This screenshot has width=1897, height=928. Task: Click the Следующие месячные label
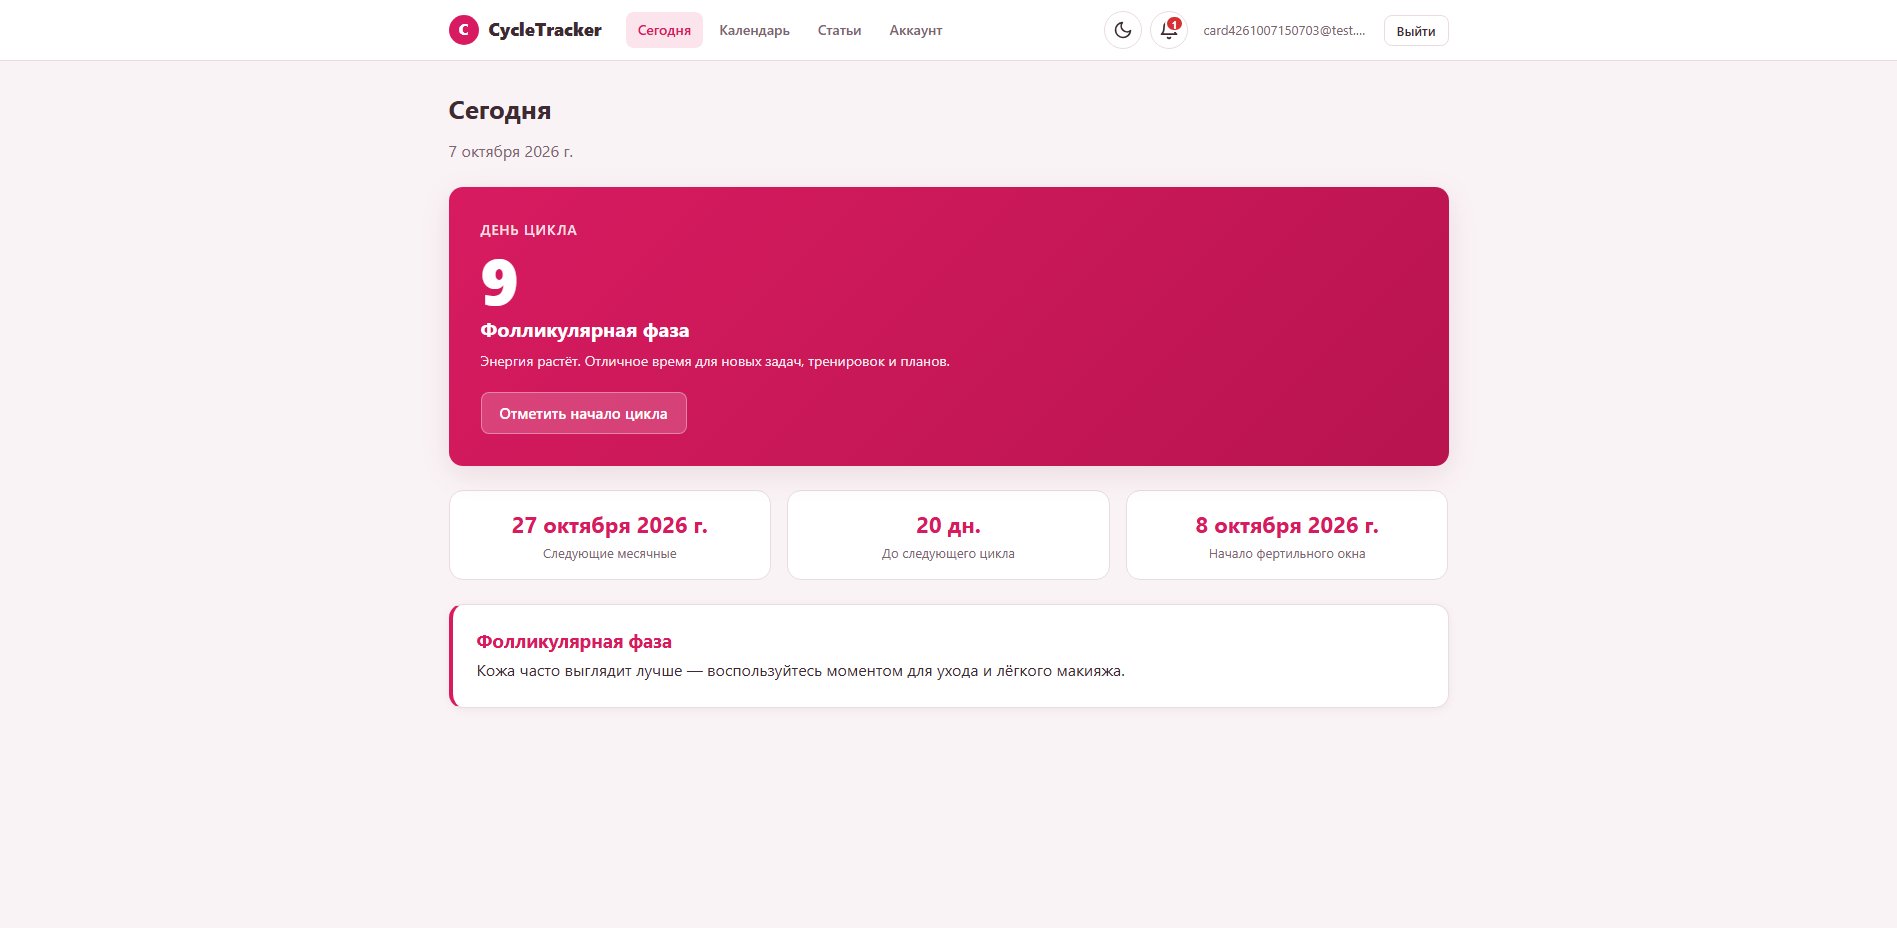(x=610, y=554)
